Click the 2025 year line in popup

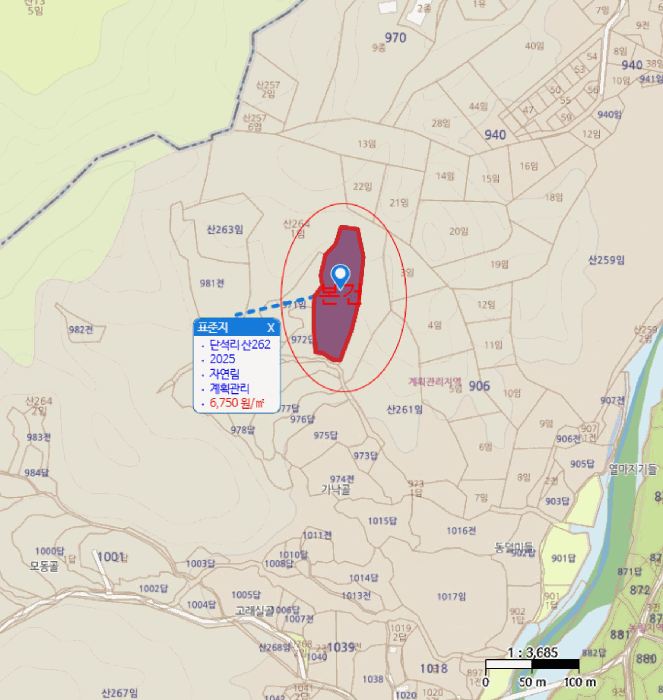click(222, 359)
